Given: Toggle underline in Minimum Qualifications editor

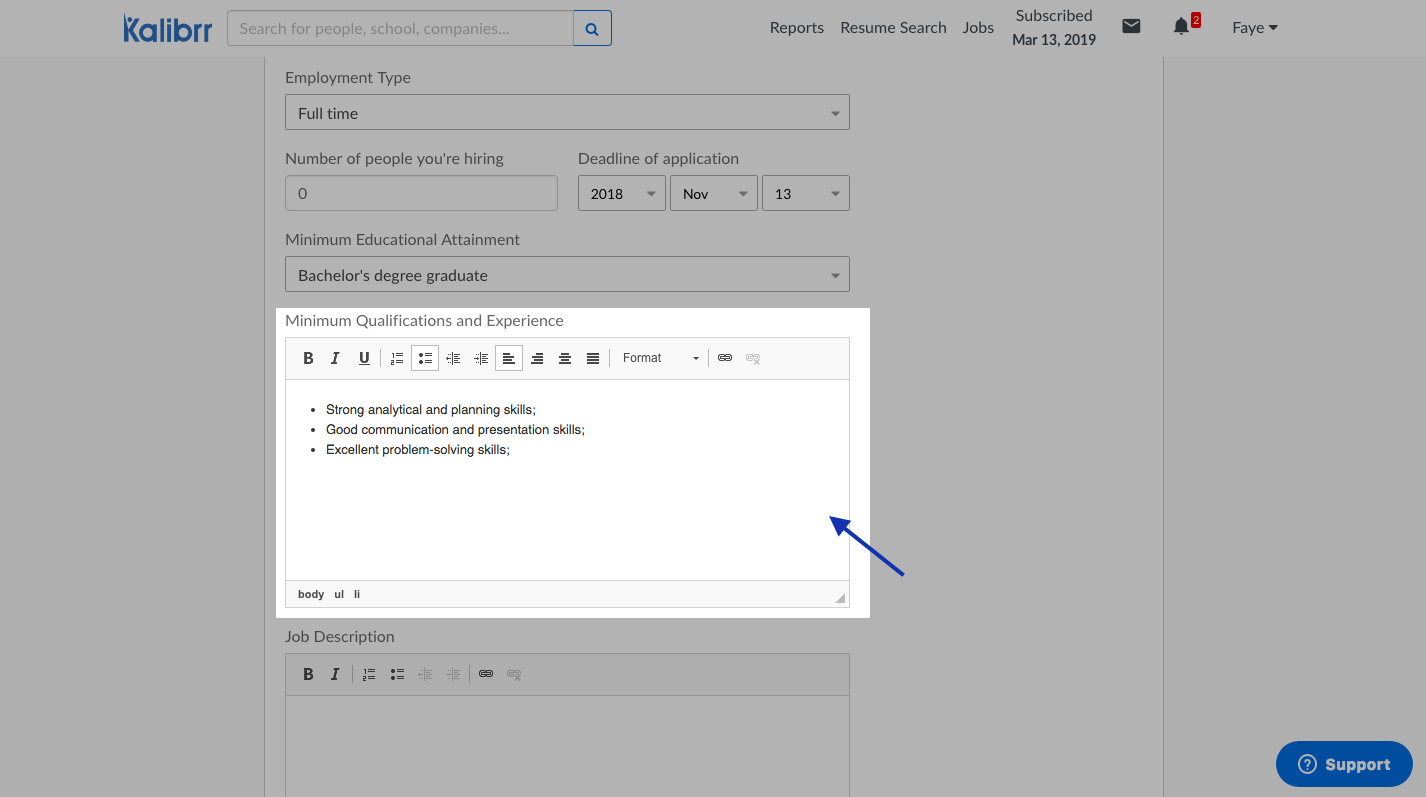Looking at the screenshot, I should pyautogui.click(x=364, y=358).
